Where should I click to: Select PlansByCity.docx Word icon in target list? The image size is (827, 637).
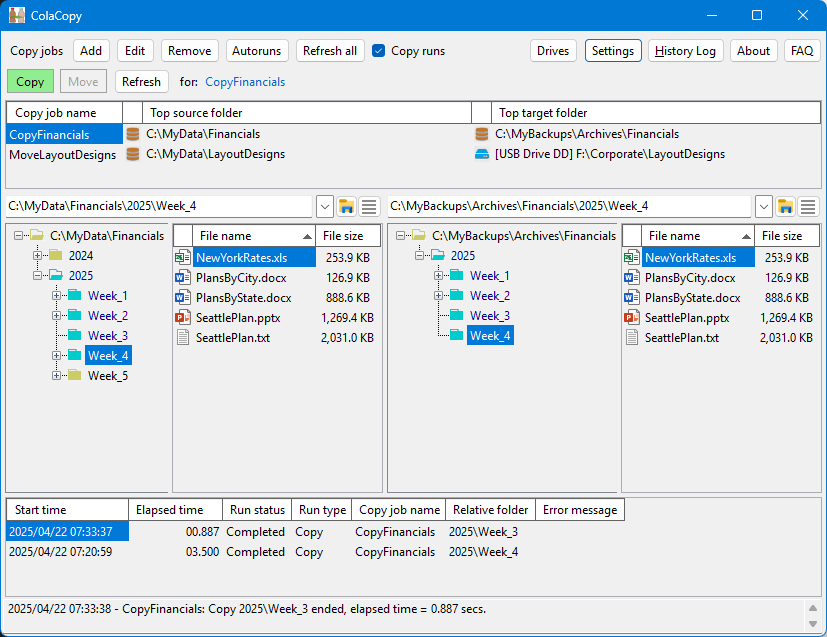pos(631,278)
